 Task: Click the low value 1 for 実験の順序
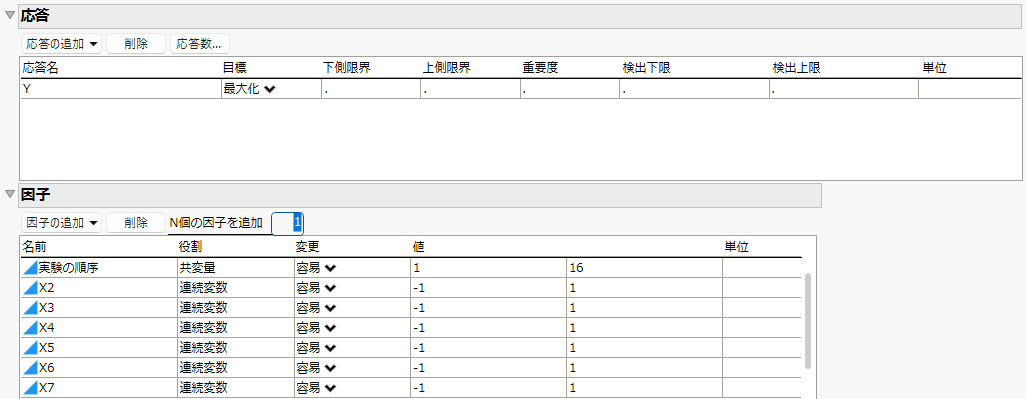tap(488, 268)
